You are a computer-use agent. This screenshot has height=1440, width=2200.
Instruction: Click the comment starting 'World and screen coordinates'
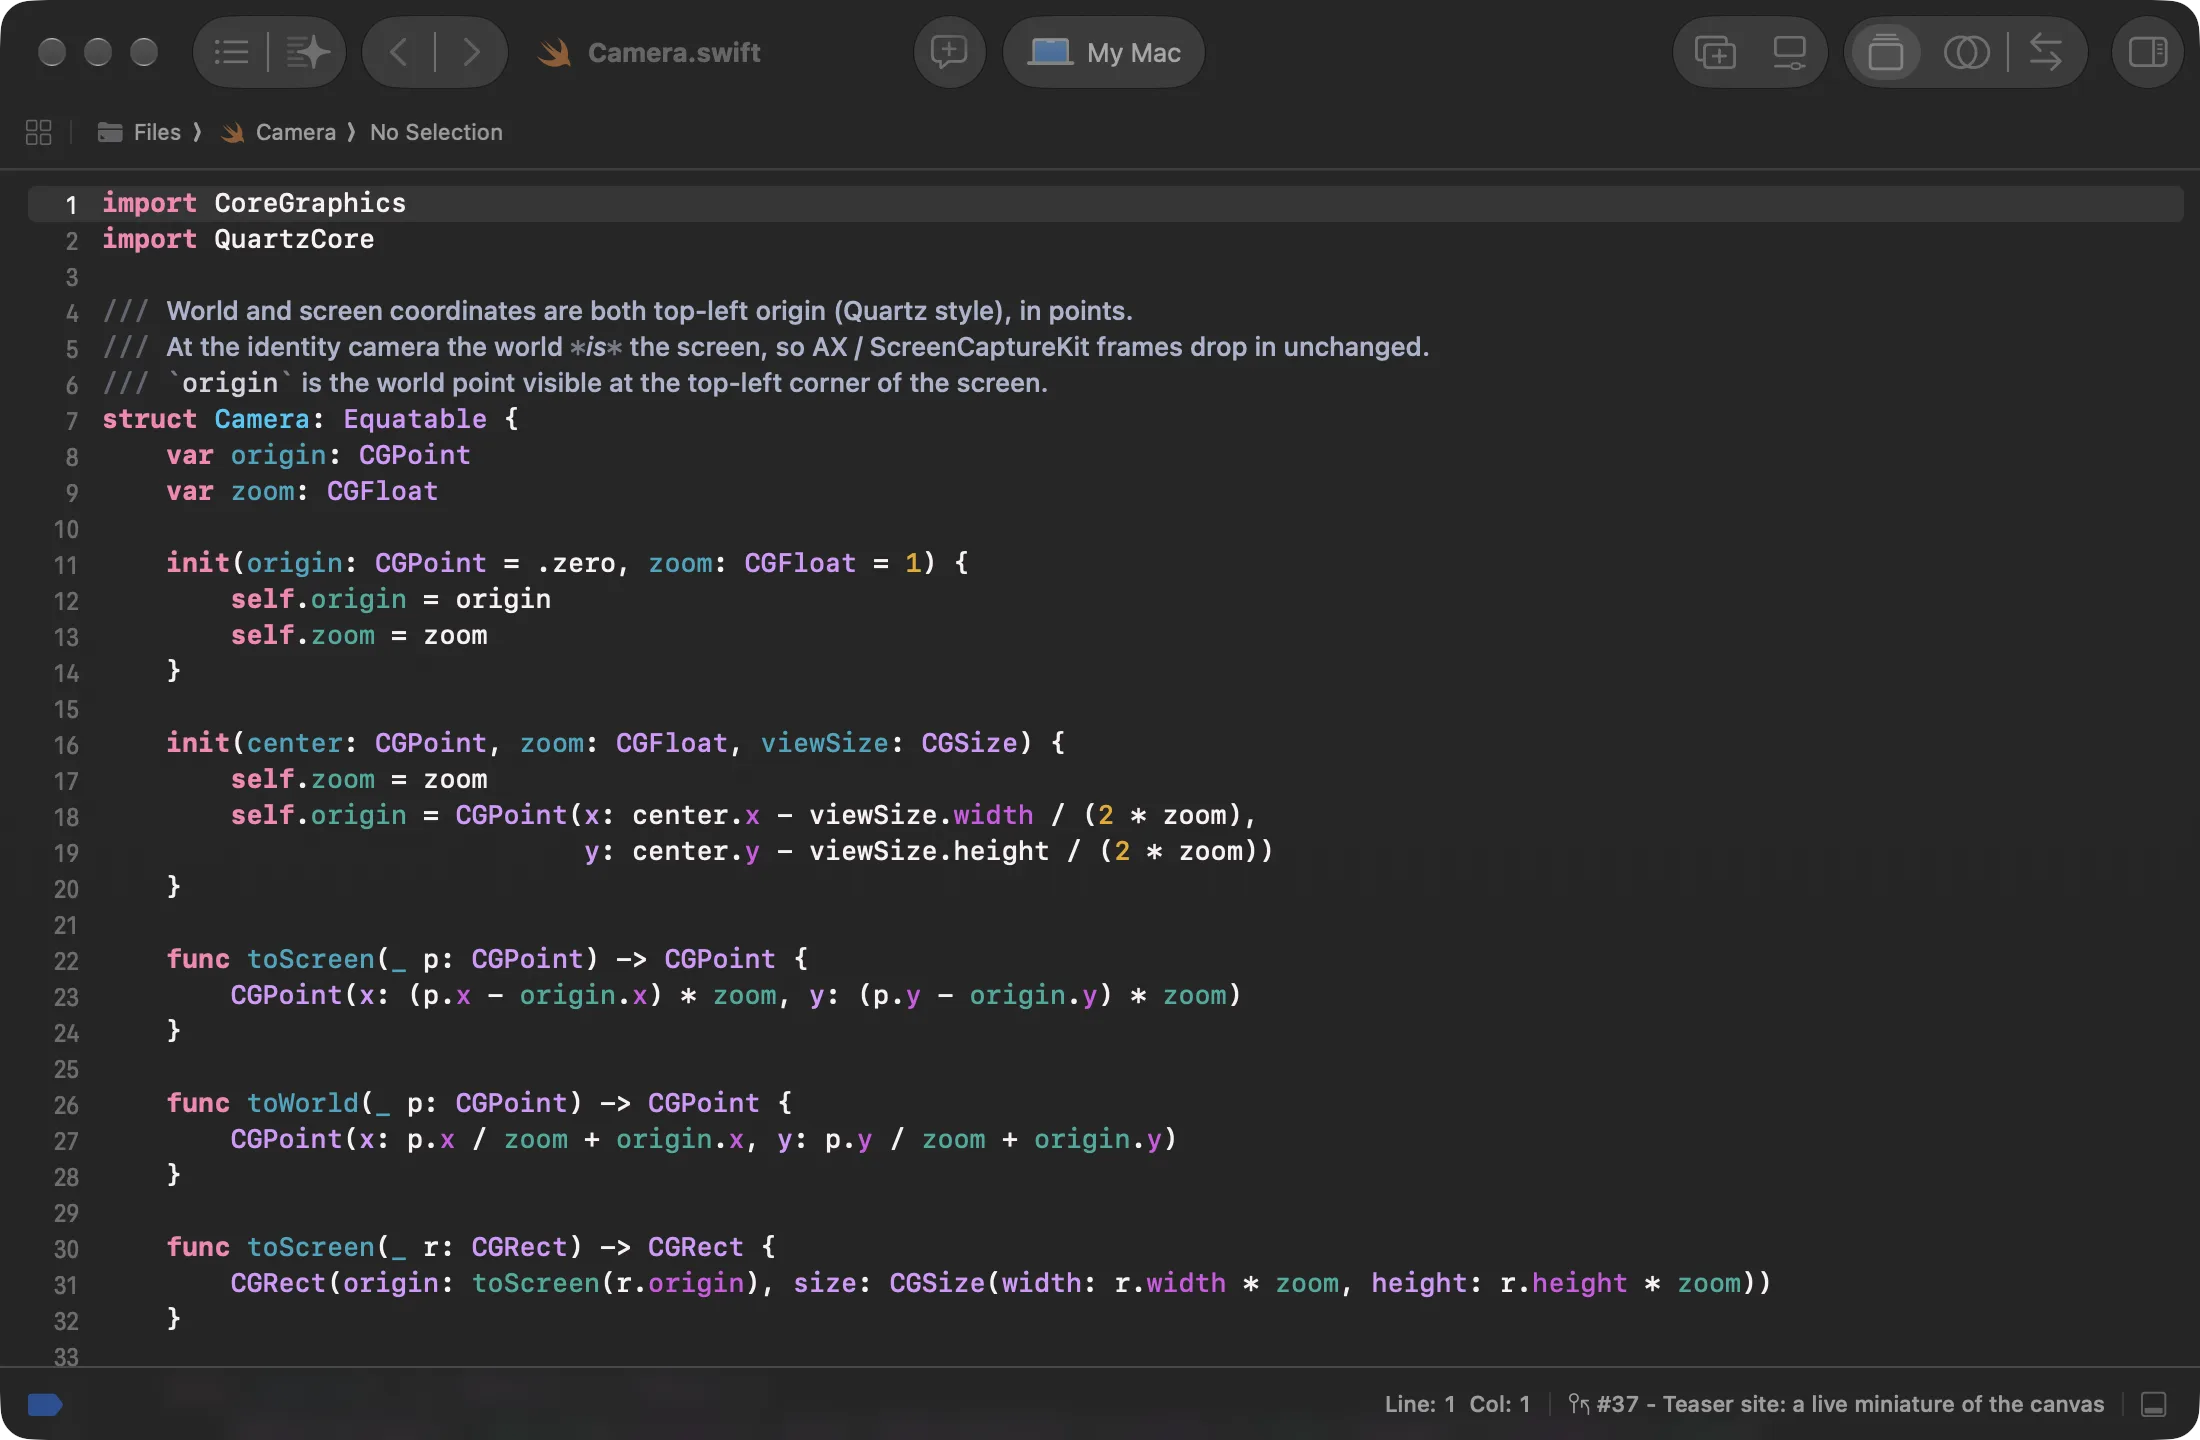(x=618, y=311)
